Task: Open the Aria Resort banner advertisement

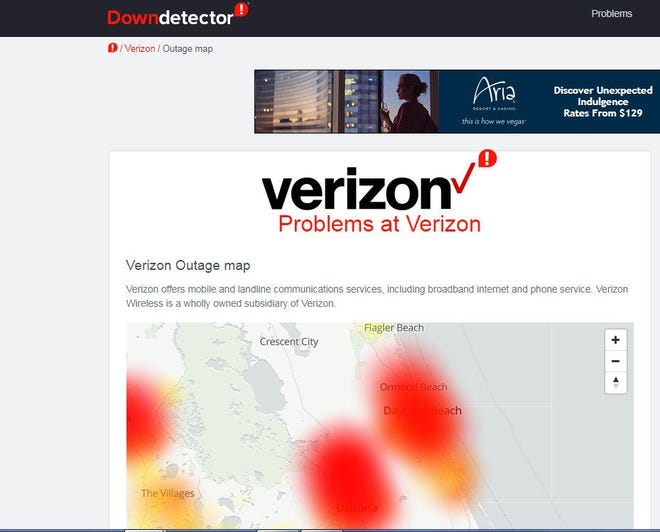Action: [x=457, y=102]
